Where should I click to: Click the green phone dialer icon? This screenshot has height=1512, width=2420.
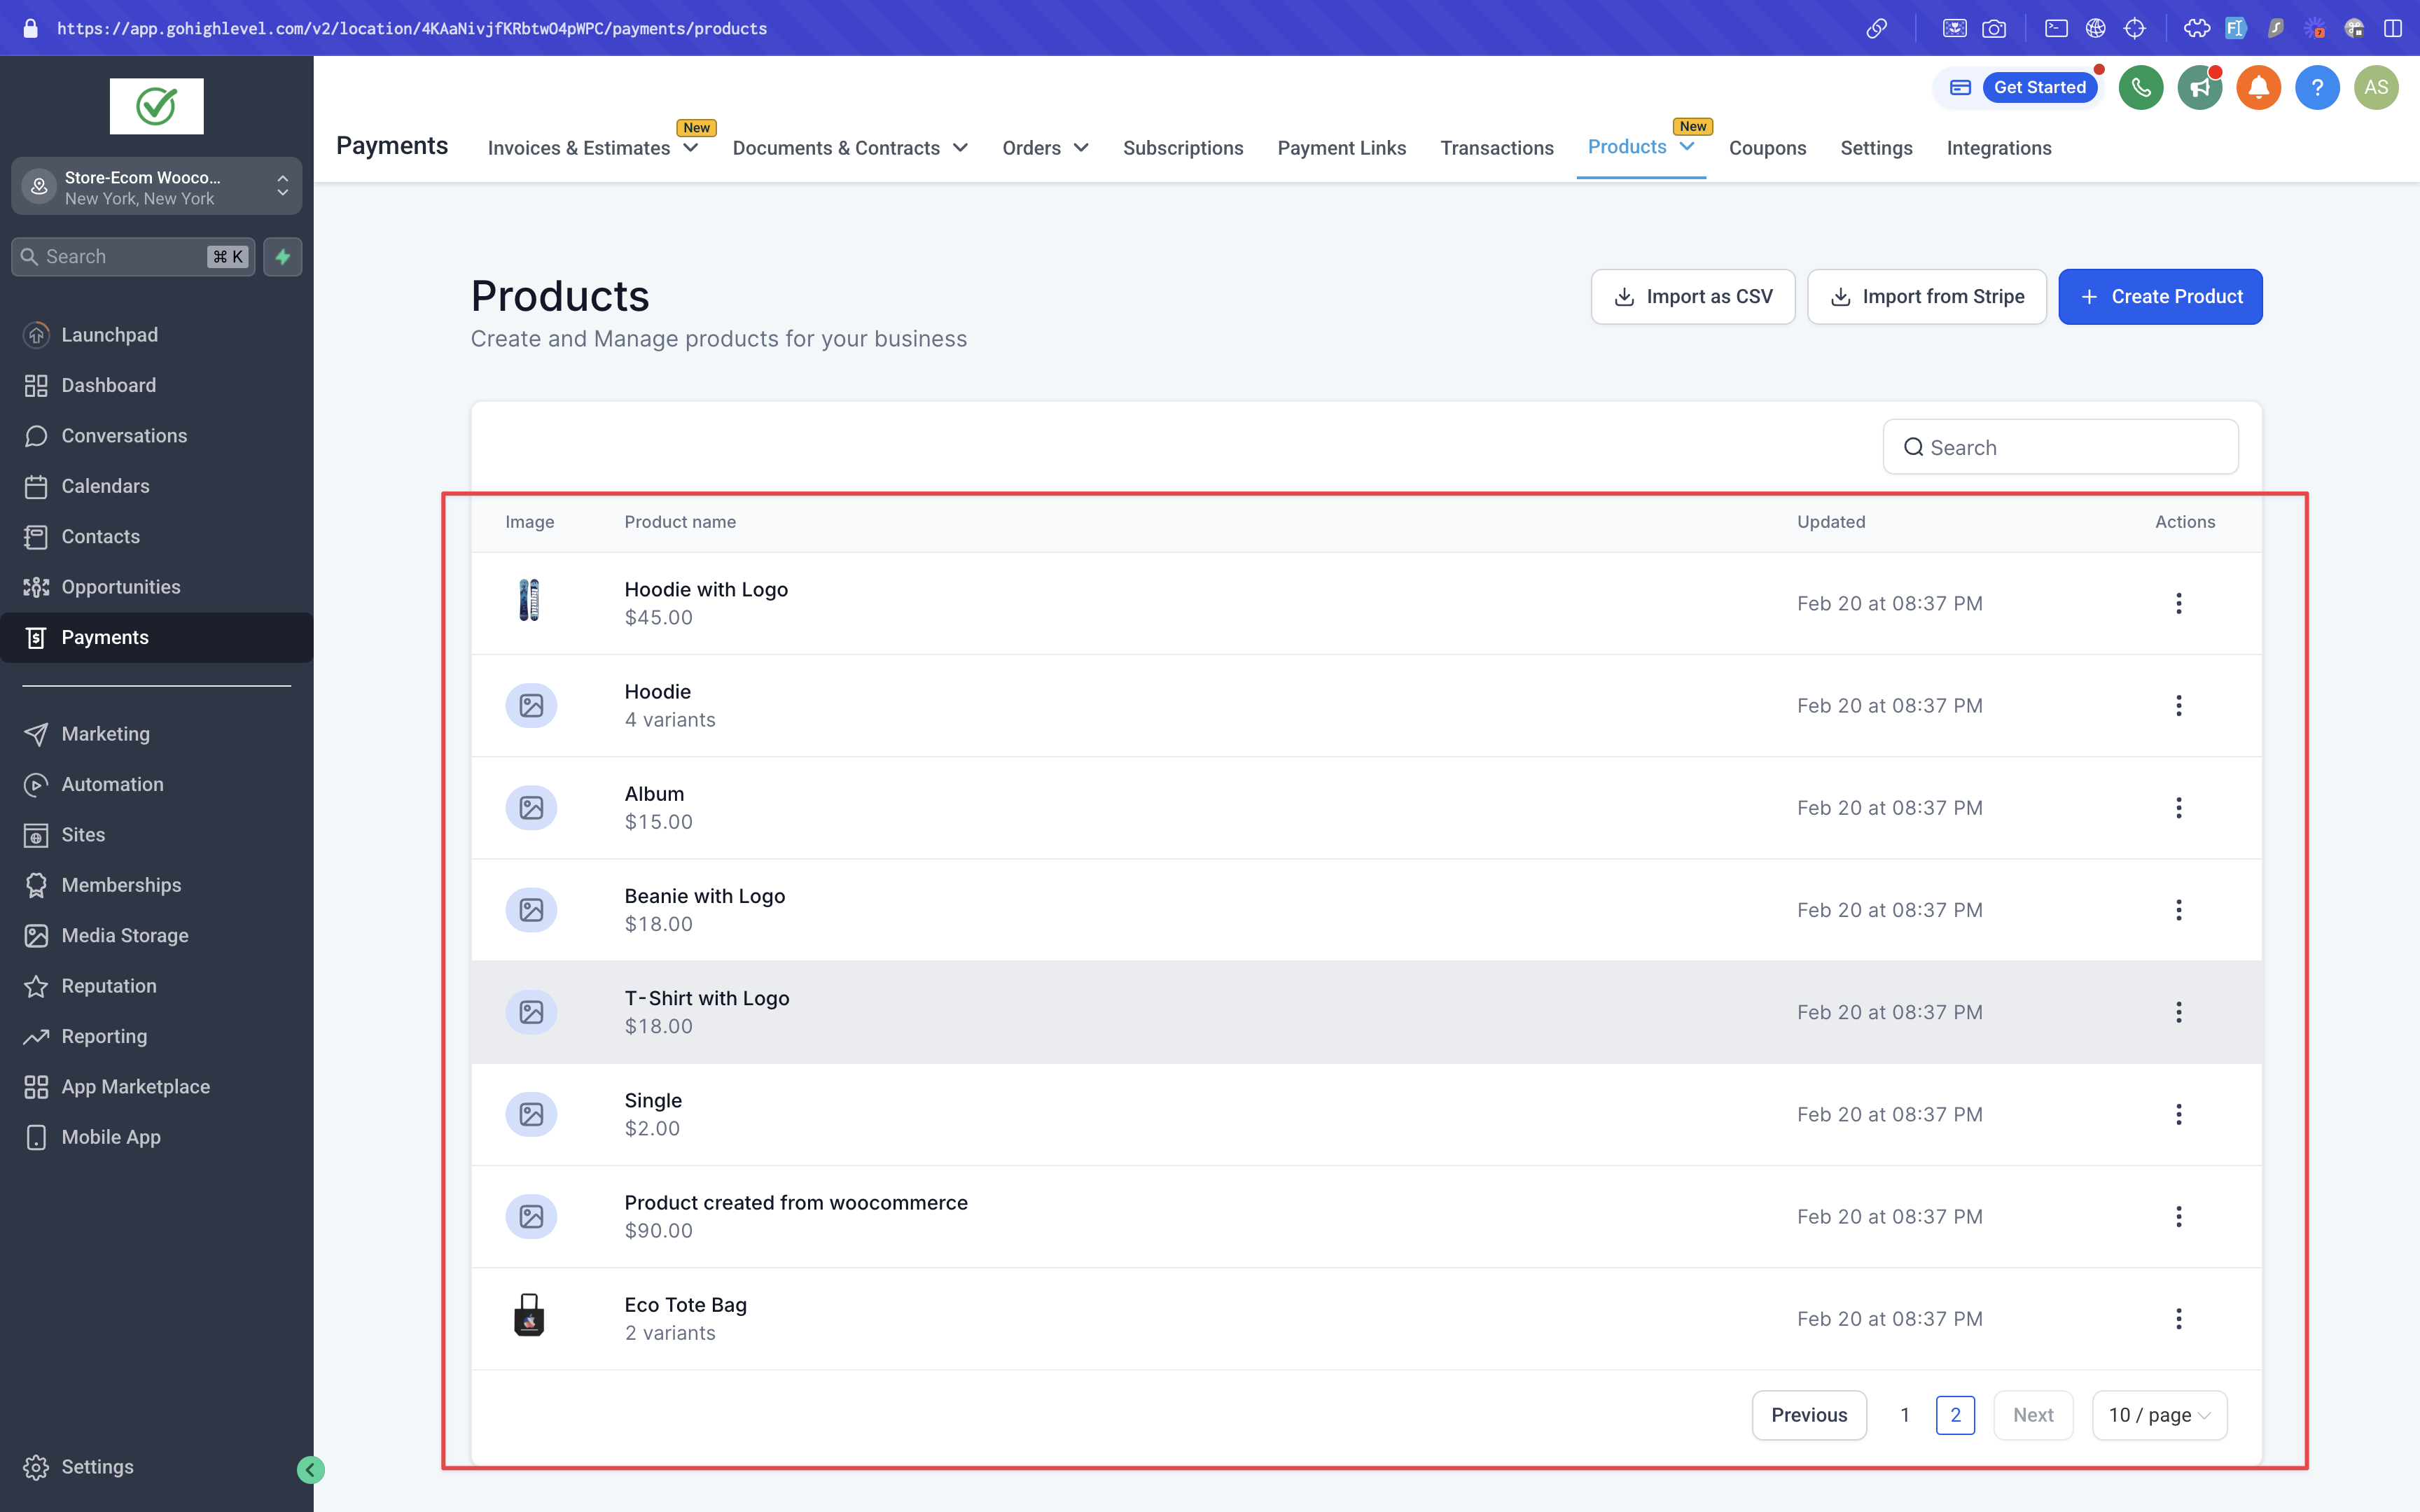(2141, 88)
